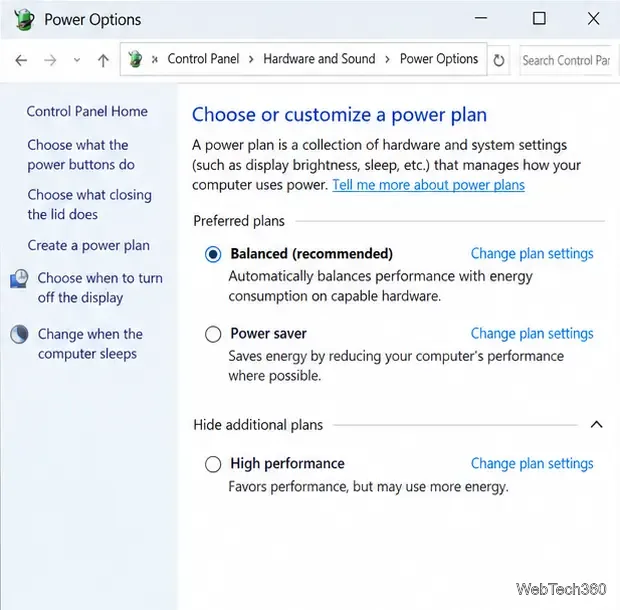Go up one level with the up arrow
The width and height of the screenshot is (620, 610).
103,60
